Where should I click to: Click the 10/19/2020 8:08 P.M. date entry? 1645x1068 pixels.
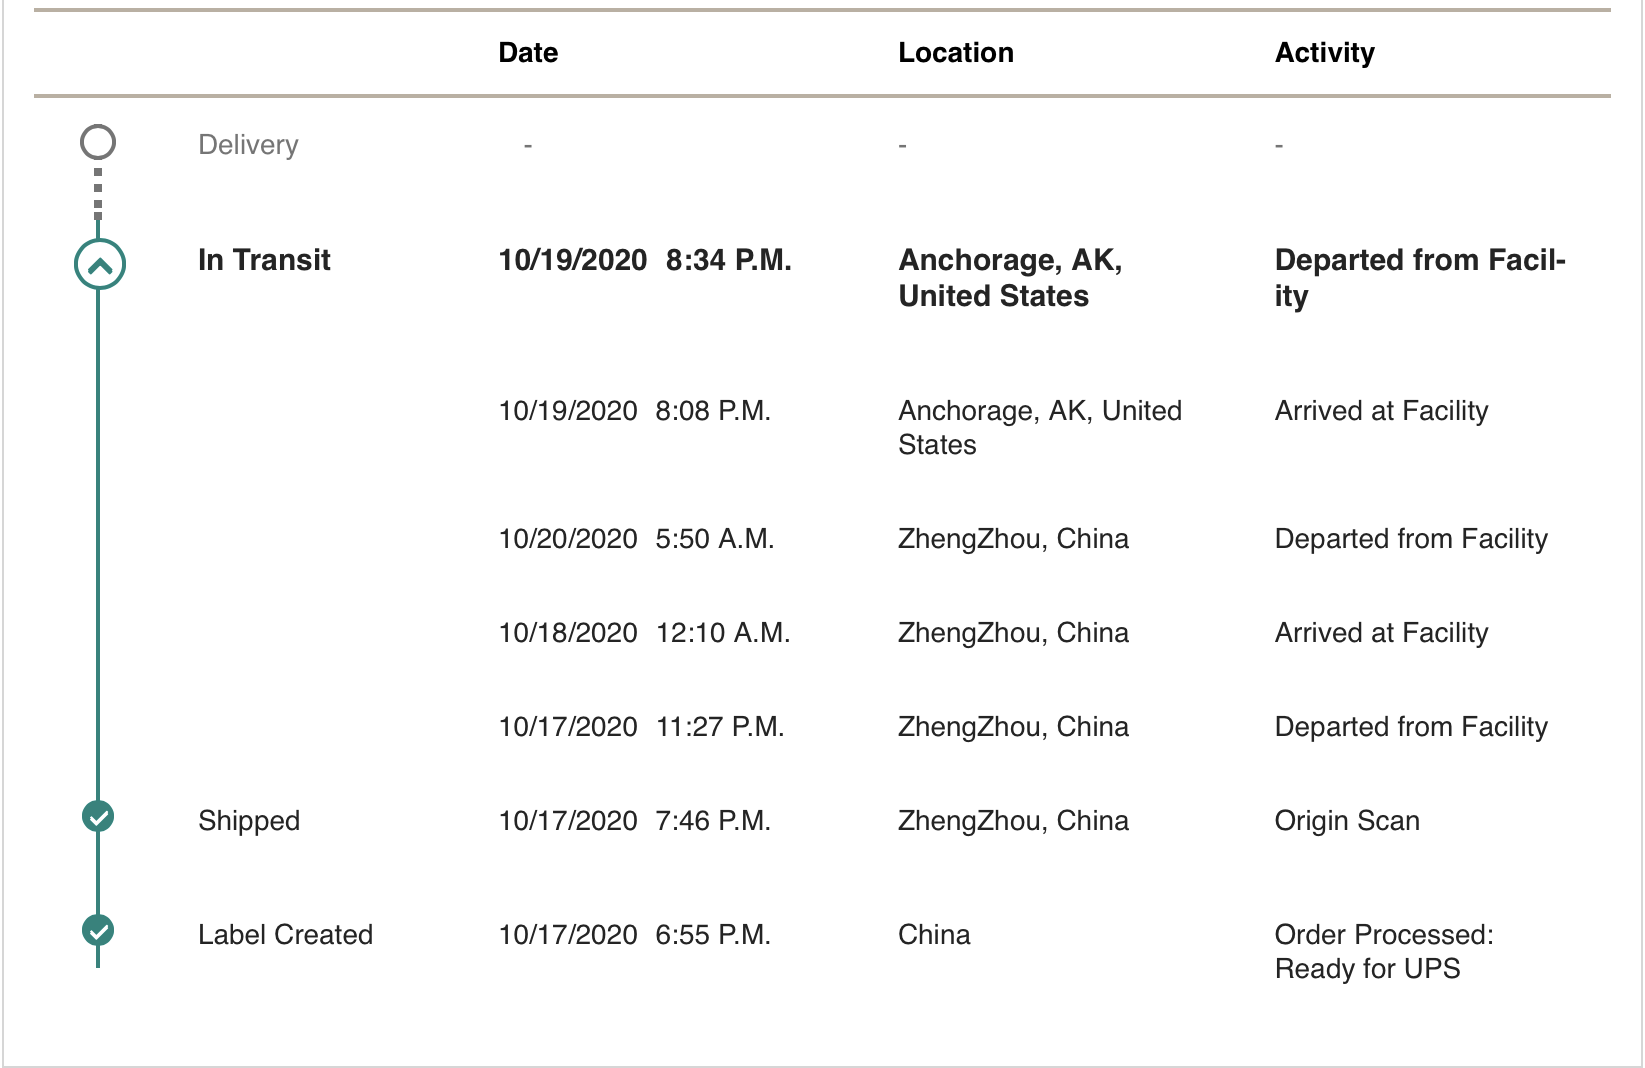click(x=634, y=411)
